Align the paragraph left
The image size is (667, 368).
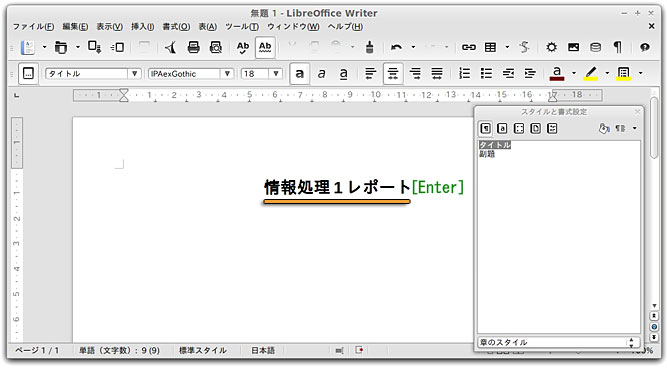point(371,74)
